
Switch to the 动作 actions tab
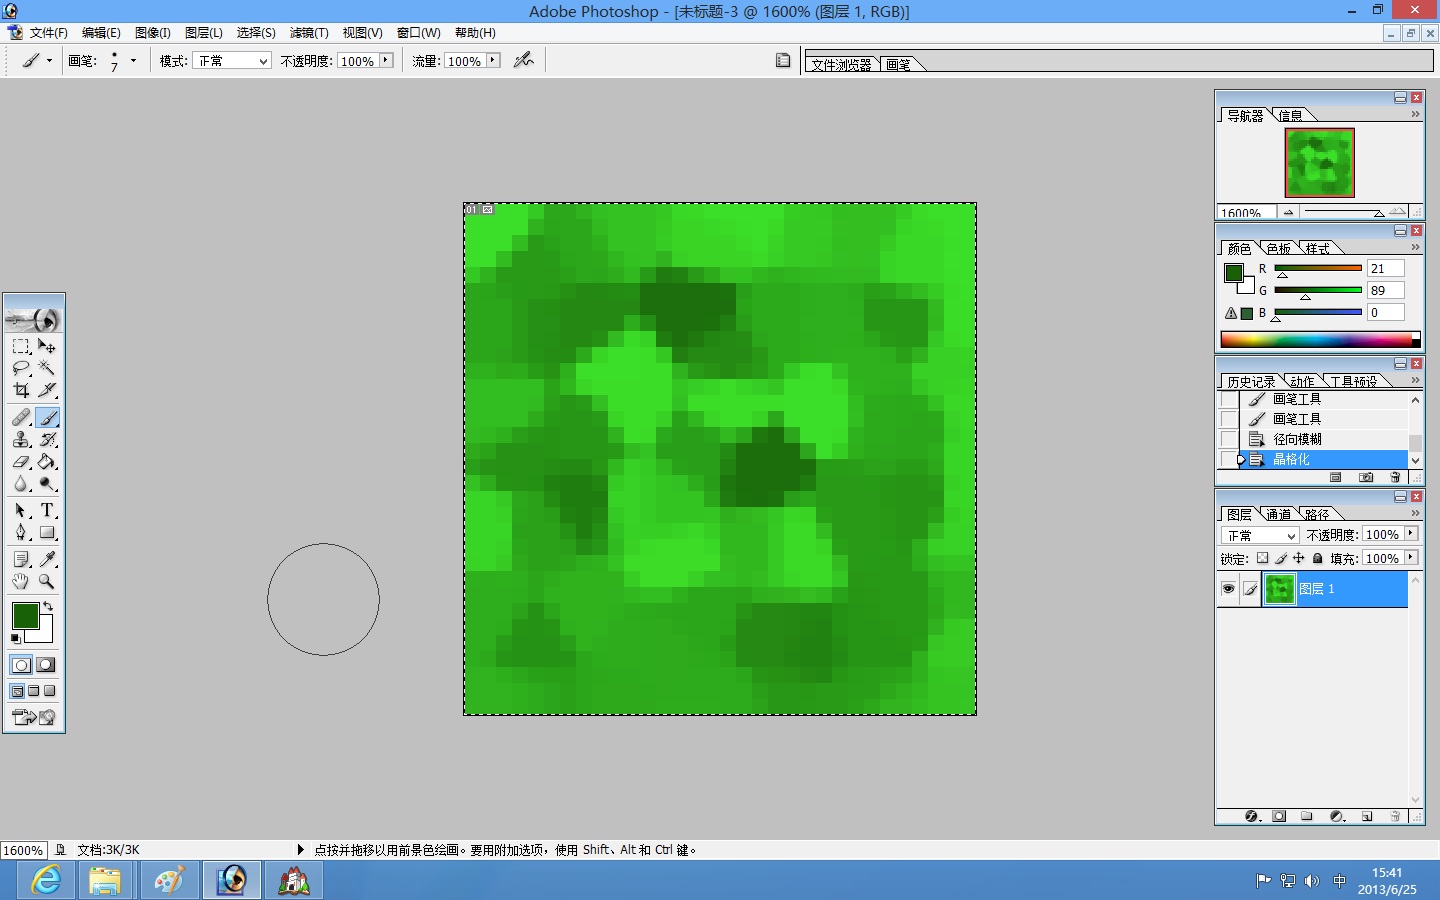(x=1302, y=381)
